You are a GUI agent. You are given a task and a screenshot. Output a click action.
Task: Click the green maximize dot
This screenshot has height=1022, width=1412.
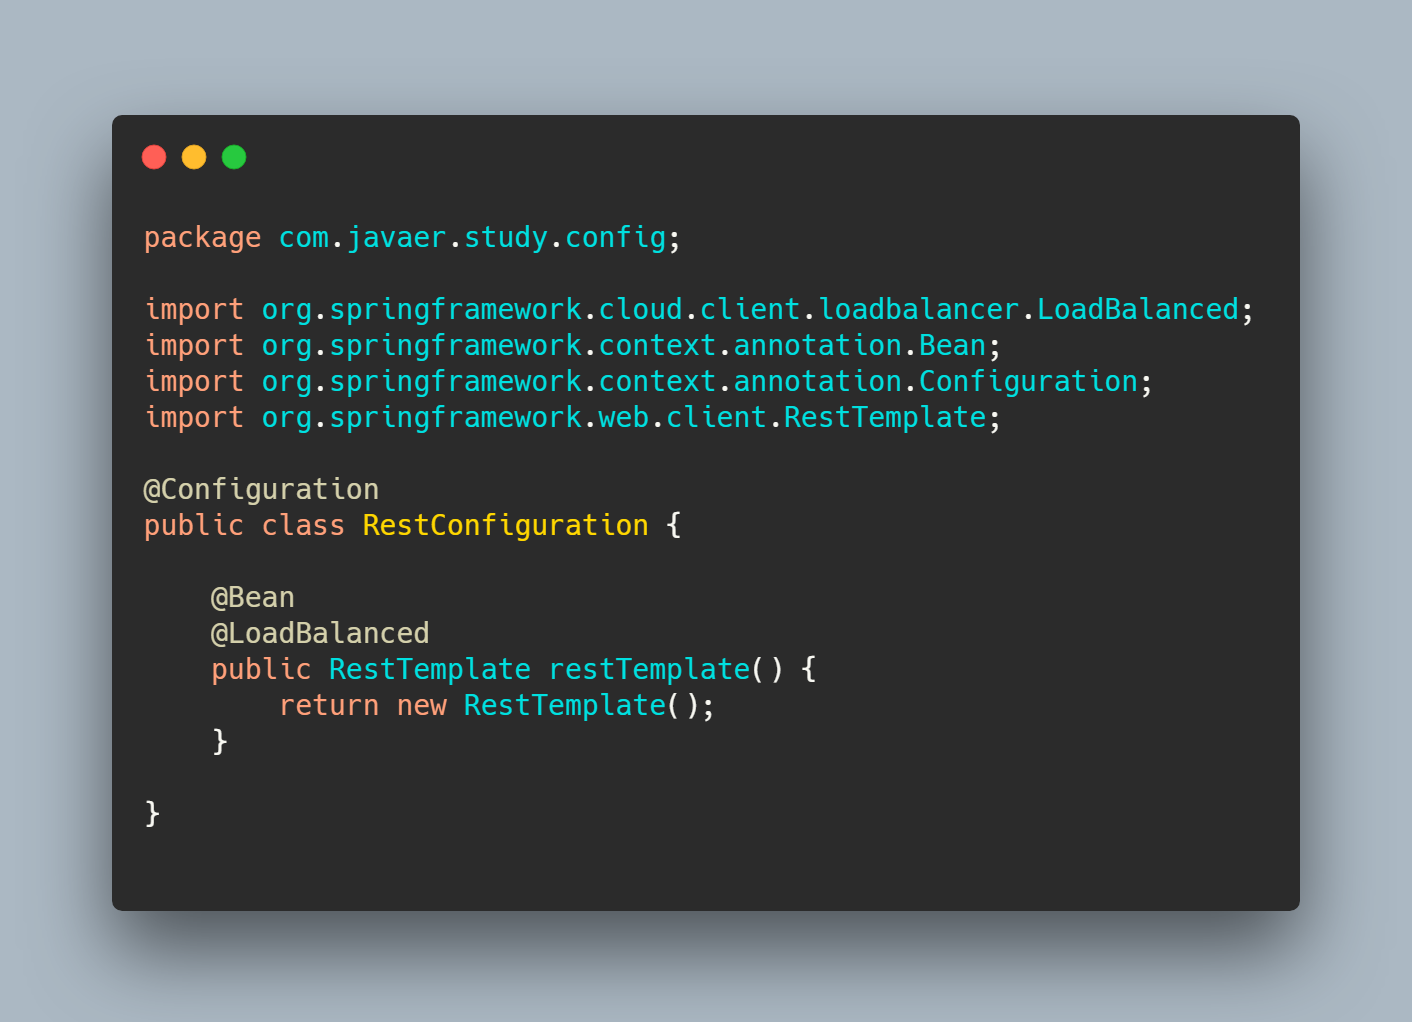(x=234, y=157)
